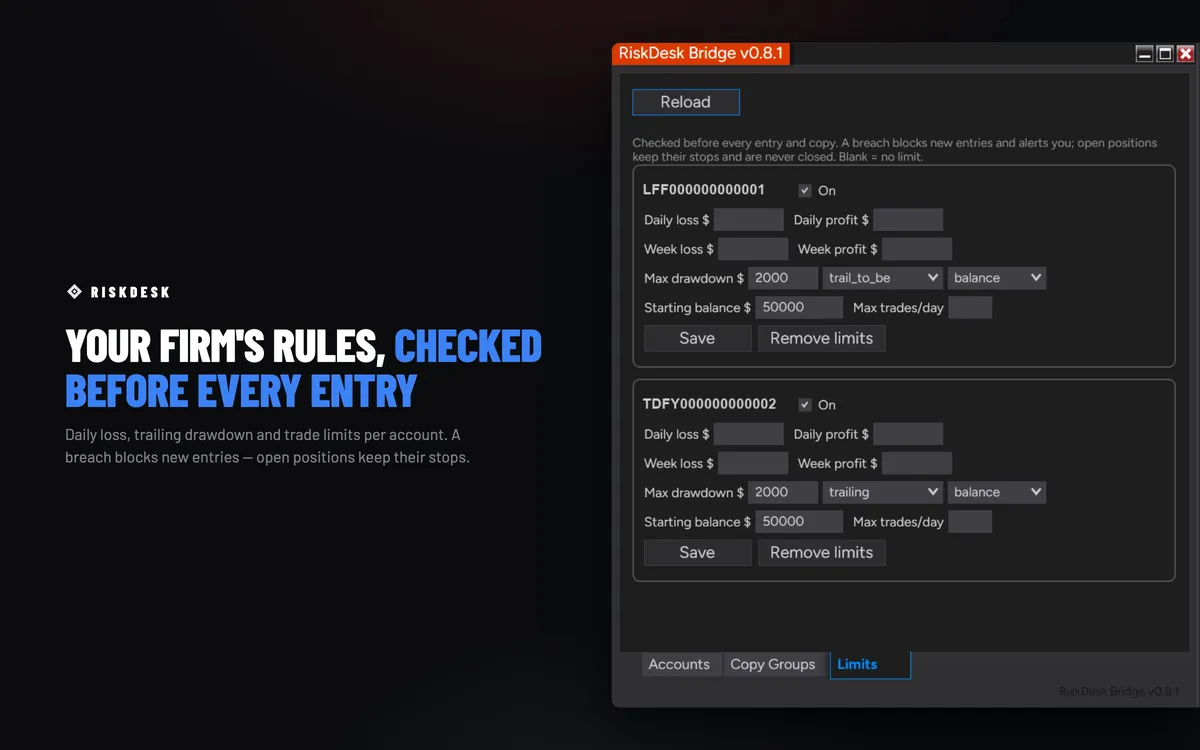Toggle the On checkbox for TDFY000000000002
1200x750 pixels.
(805, 405)
